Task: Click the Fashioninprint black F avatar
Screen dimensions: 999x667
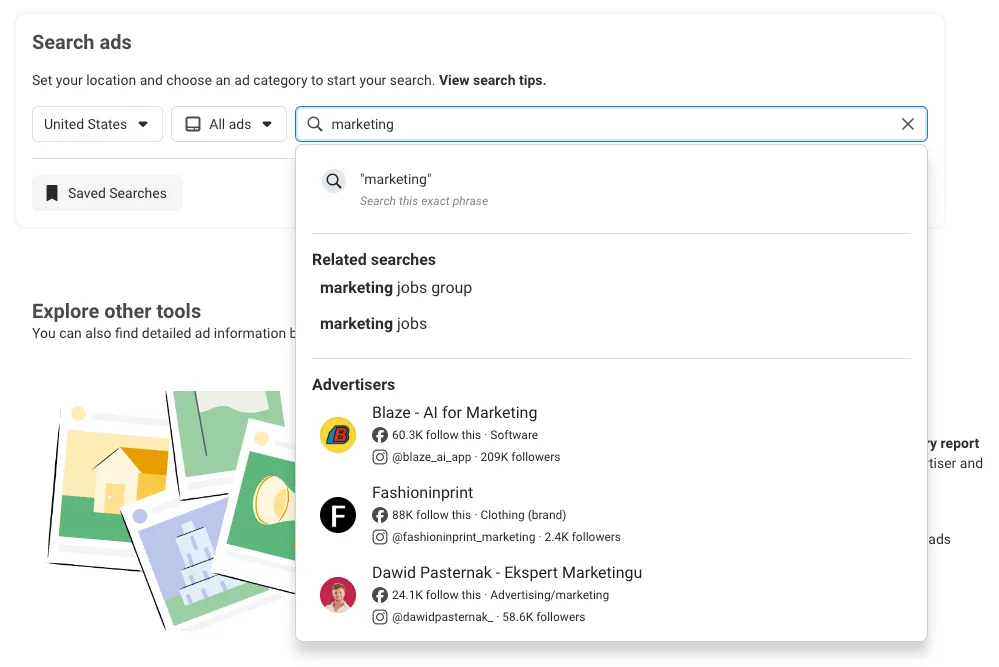Action: 338,515
